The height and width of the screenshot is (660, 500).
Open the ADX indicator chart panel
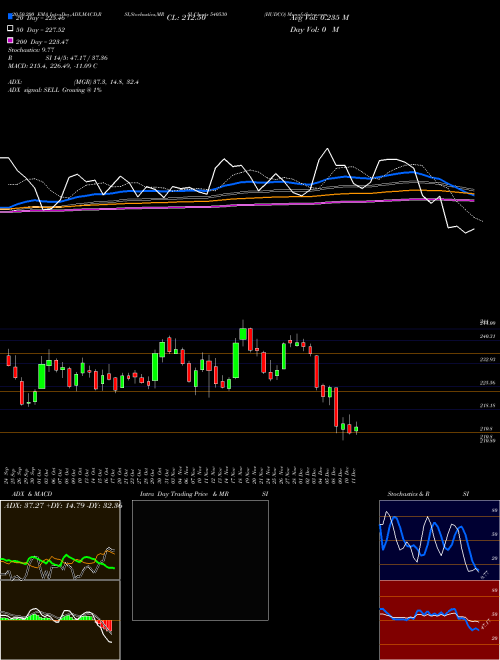(x=60, y=540)
